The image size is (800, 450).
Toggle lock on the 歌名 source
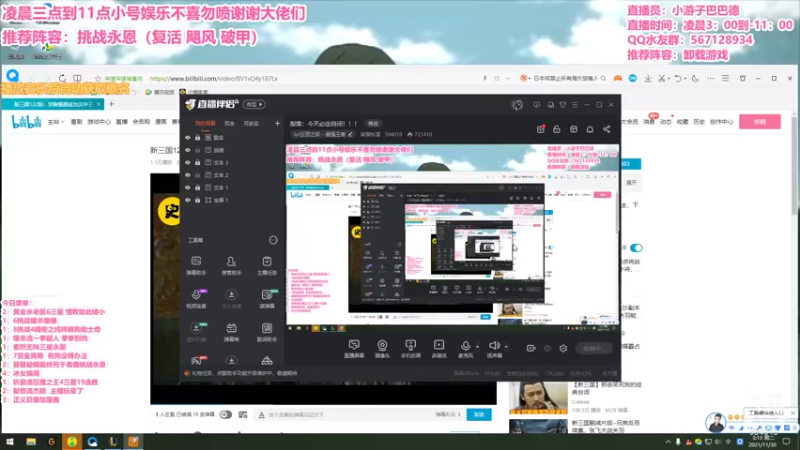pos(197,138)
